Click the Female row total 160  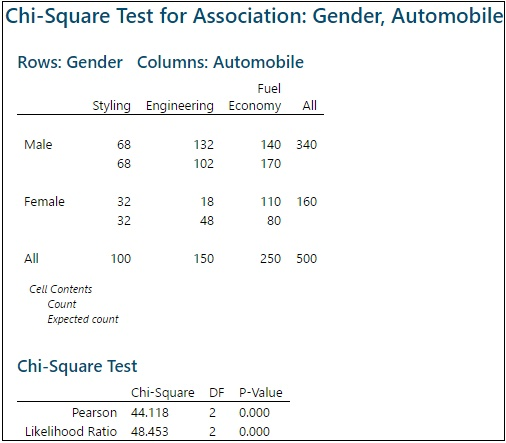(307, 202)
